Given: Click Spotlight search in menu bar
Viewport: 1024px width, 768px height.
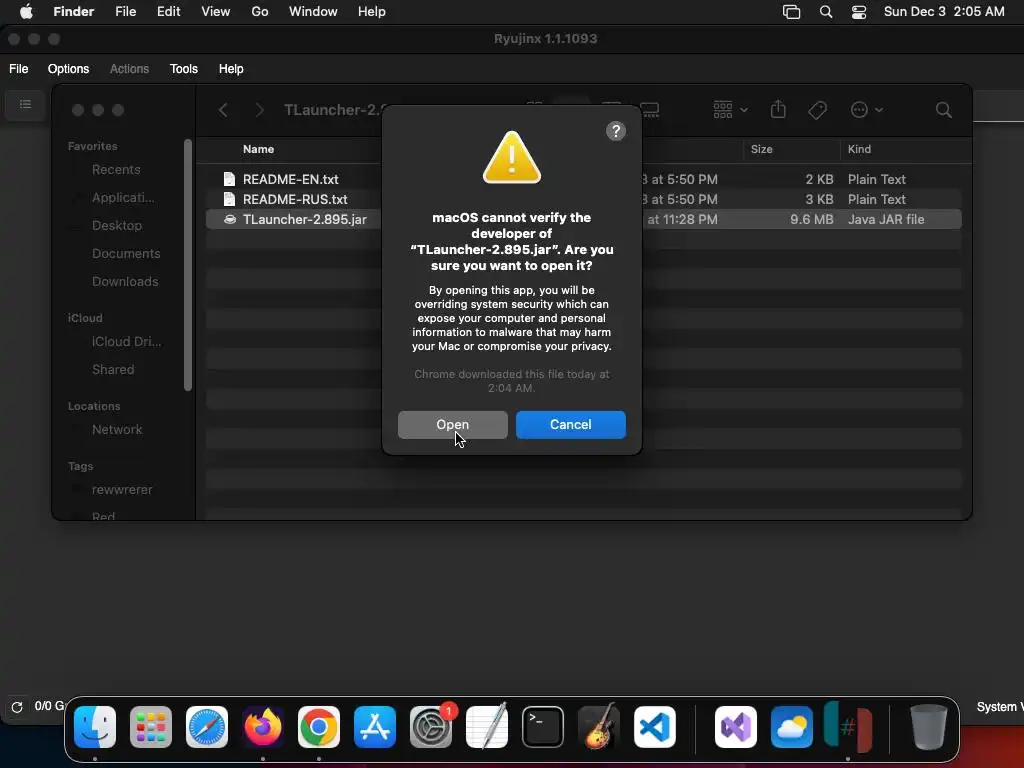Looking at the screenshot, I should point(825,12).
